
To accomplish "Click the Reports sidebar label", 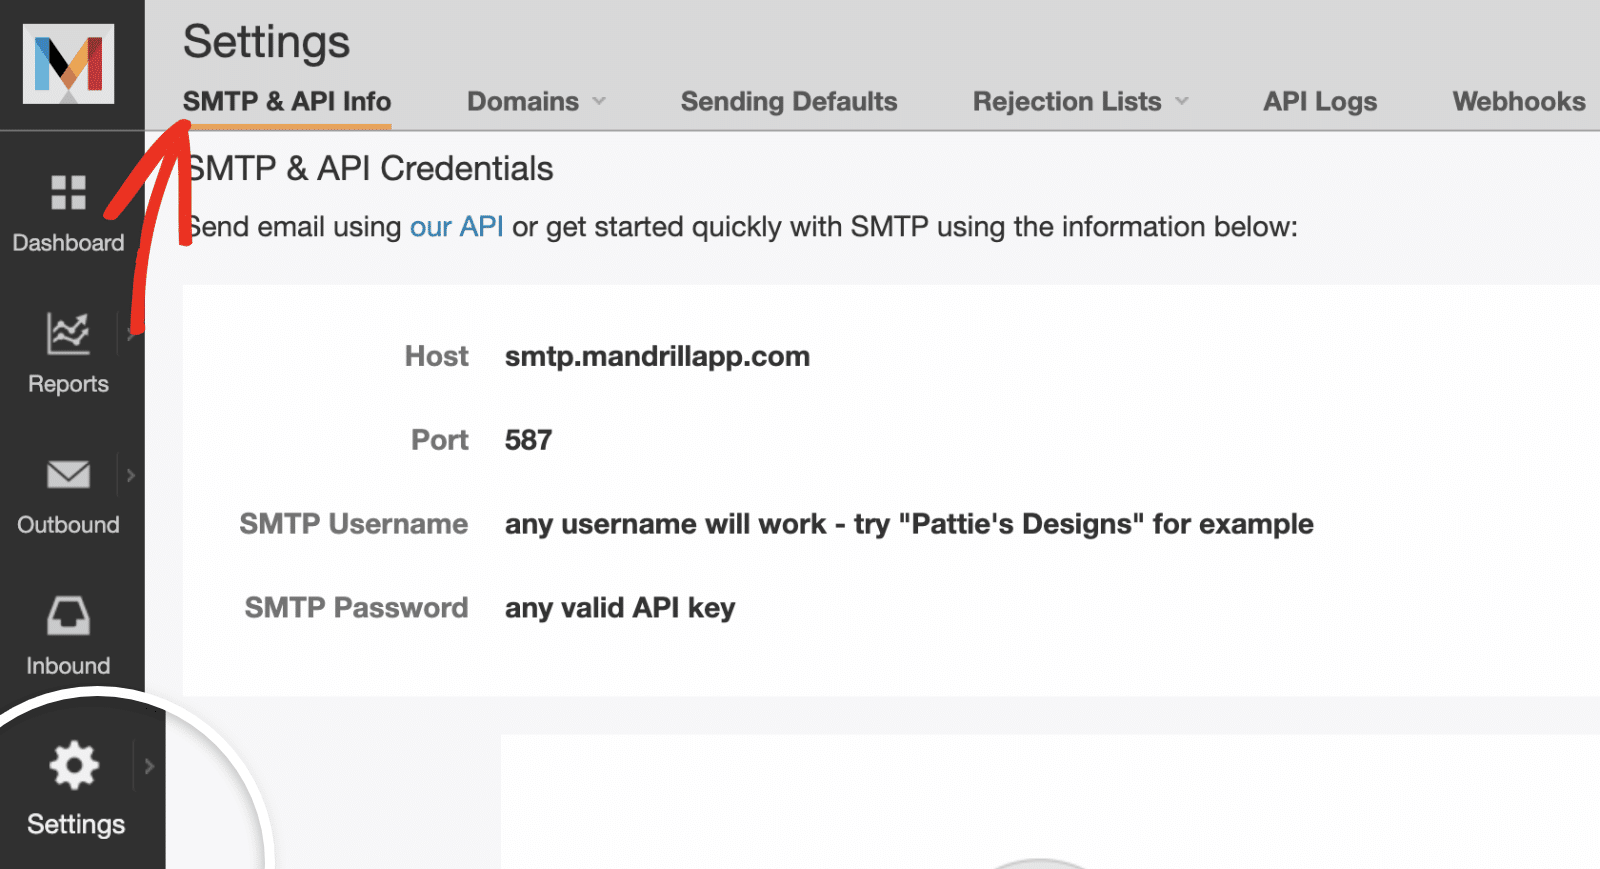I will [68, 384].
